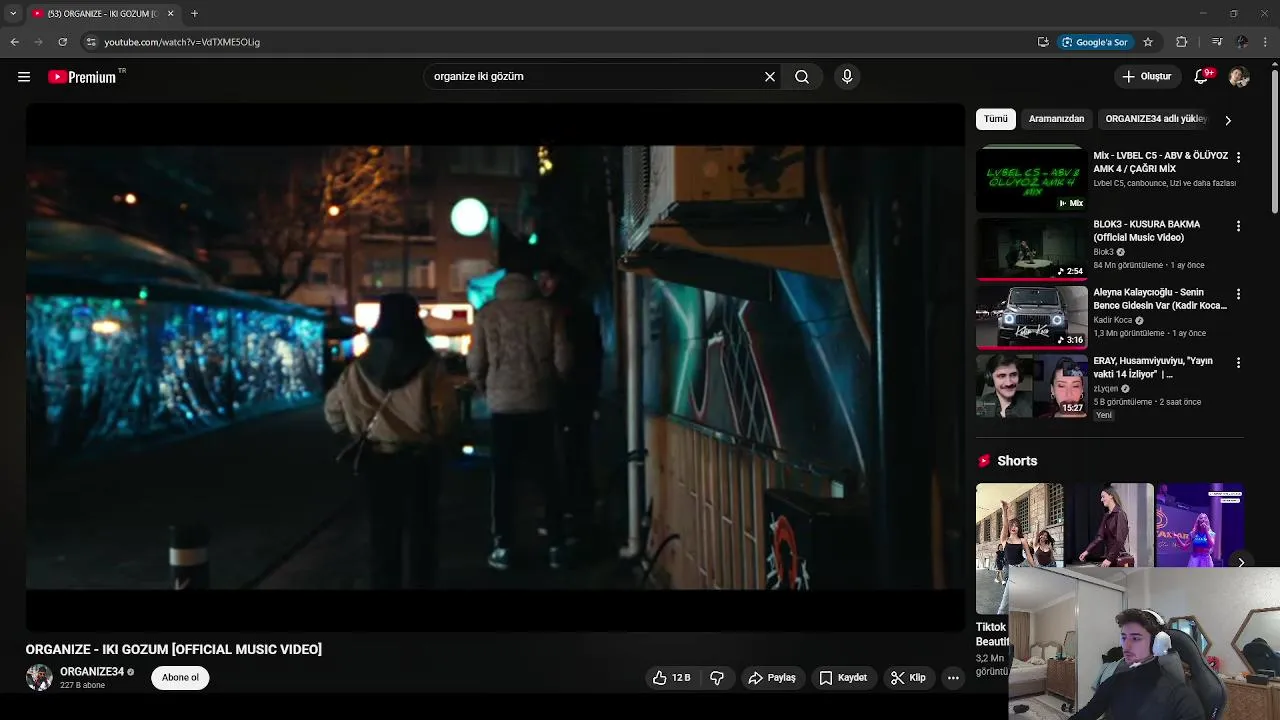Click the Blok3 channel name
1280x720 pixels.
[1103, 252]
